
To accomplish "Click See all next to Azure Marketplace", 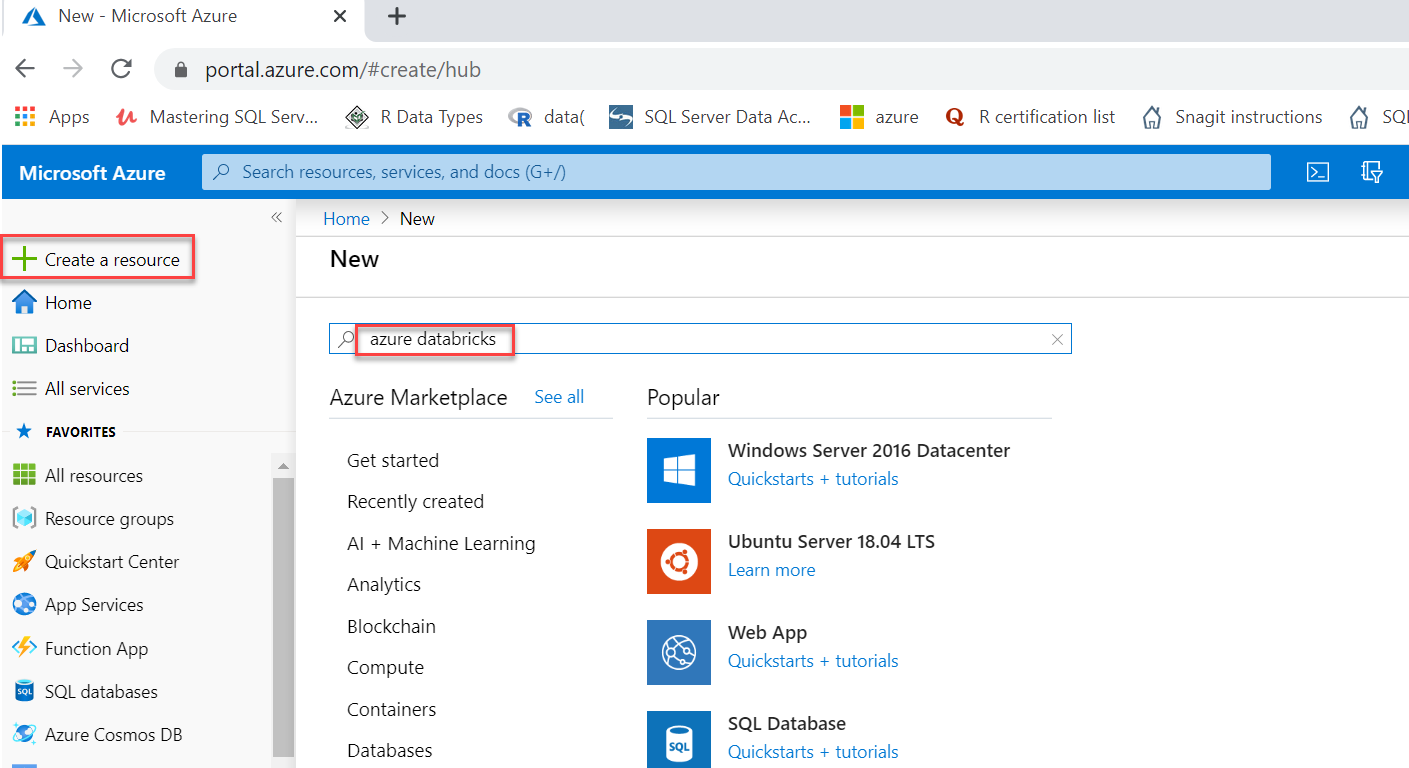I will click(x=559, y=397).
